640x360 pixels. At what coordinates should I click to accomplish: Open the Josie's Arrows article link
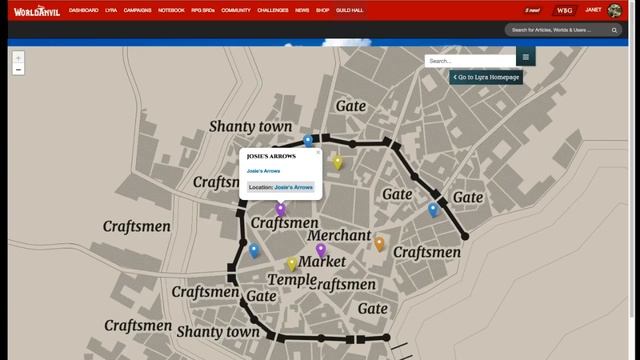point(263,171)
